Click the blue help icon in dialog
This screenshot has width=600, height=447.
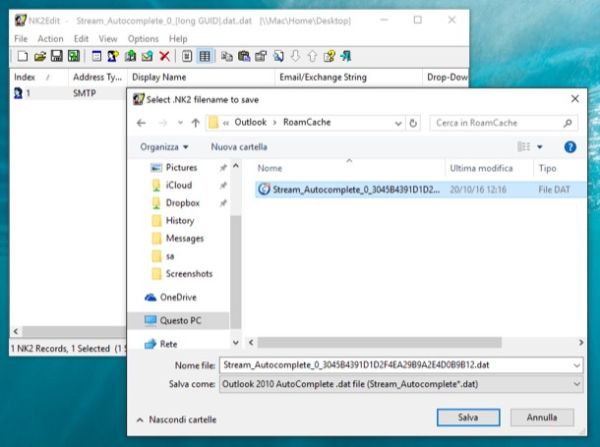pos(570,146)
